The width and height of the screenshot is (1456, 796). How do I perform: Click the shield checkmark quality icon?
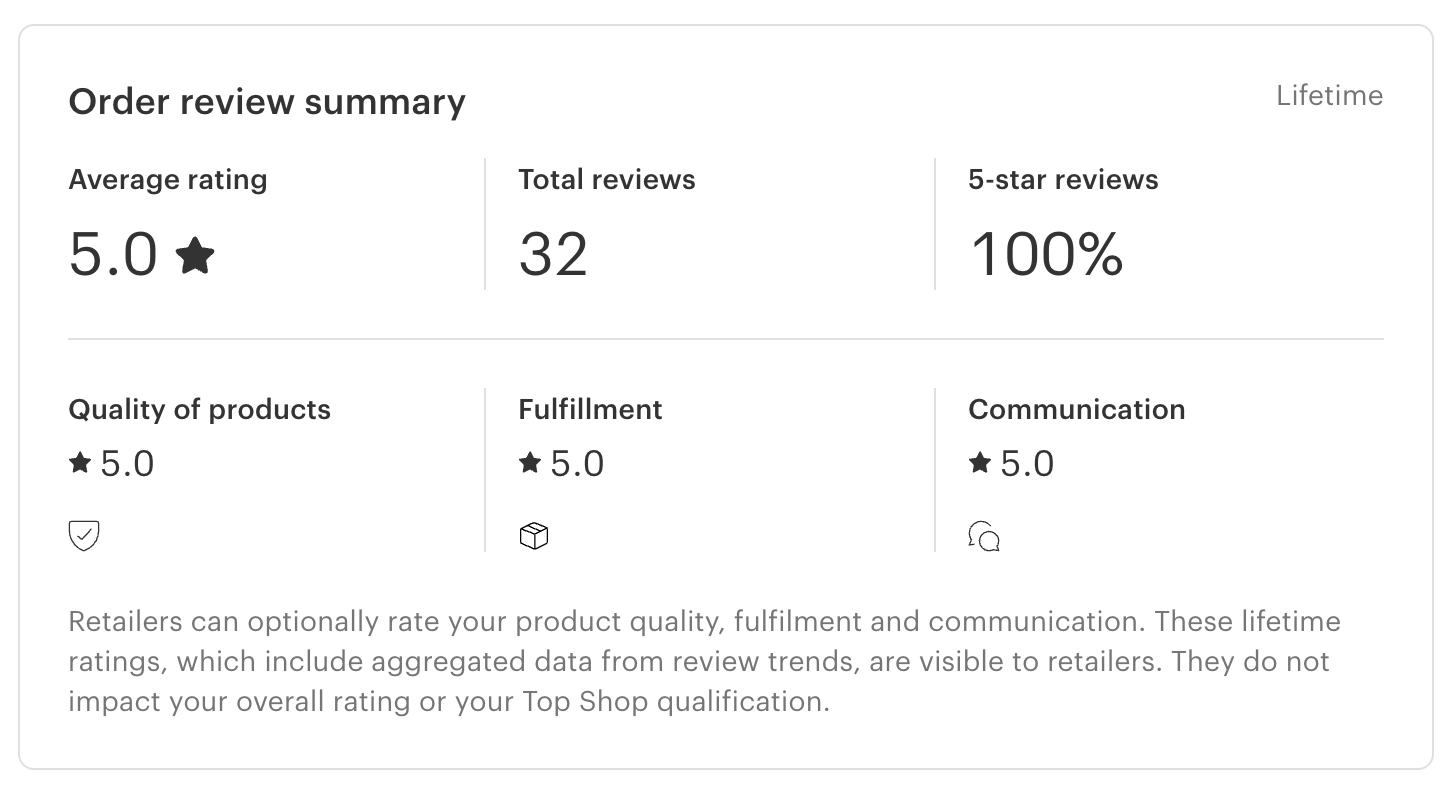(x=84, y=536)
